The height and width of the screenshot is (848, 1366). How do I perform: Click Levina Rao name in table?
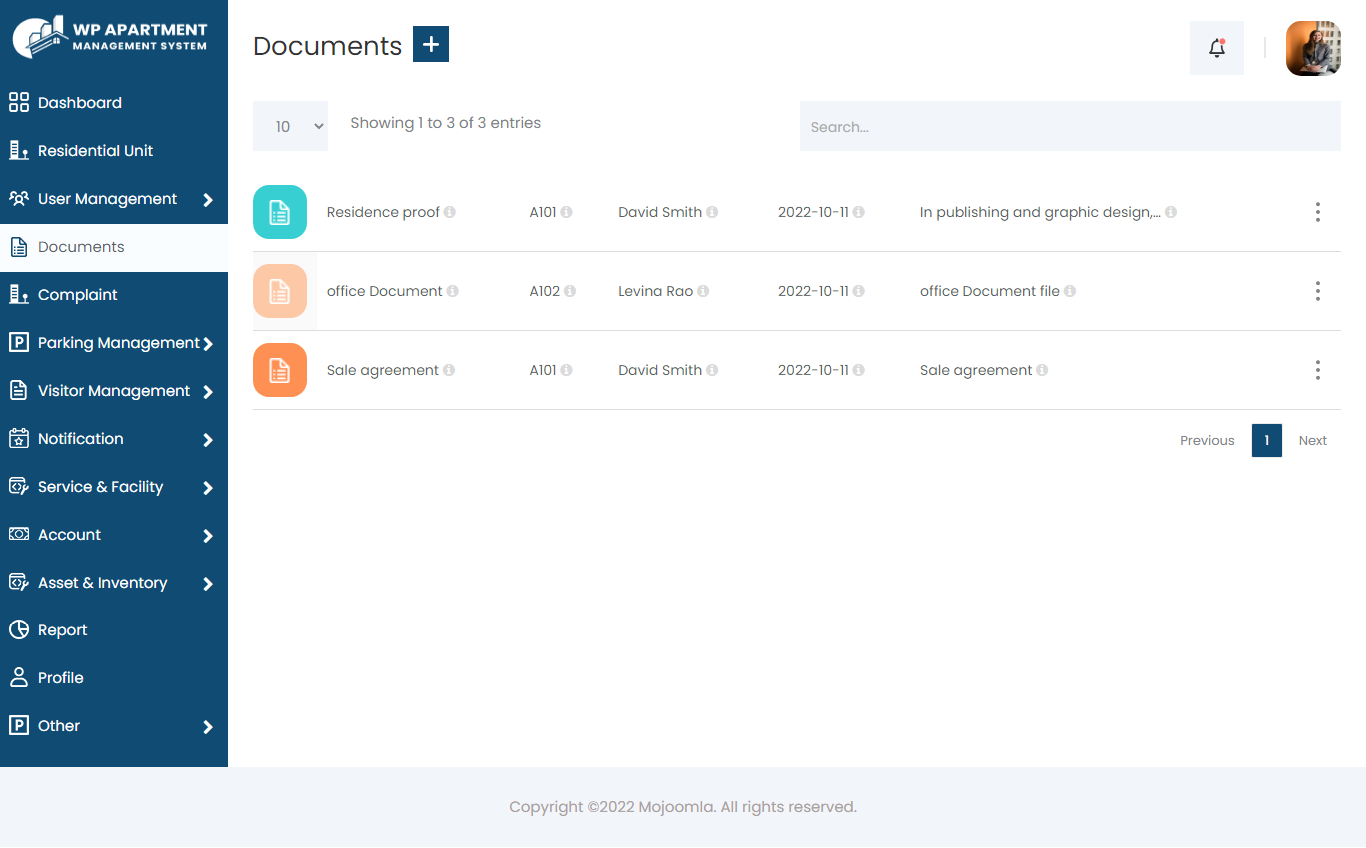[x=655, y=291]
